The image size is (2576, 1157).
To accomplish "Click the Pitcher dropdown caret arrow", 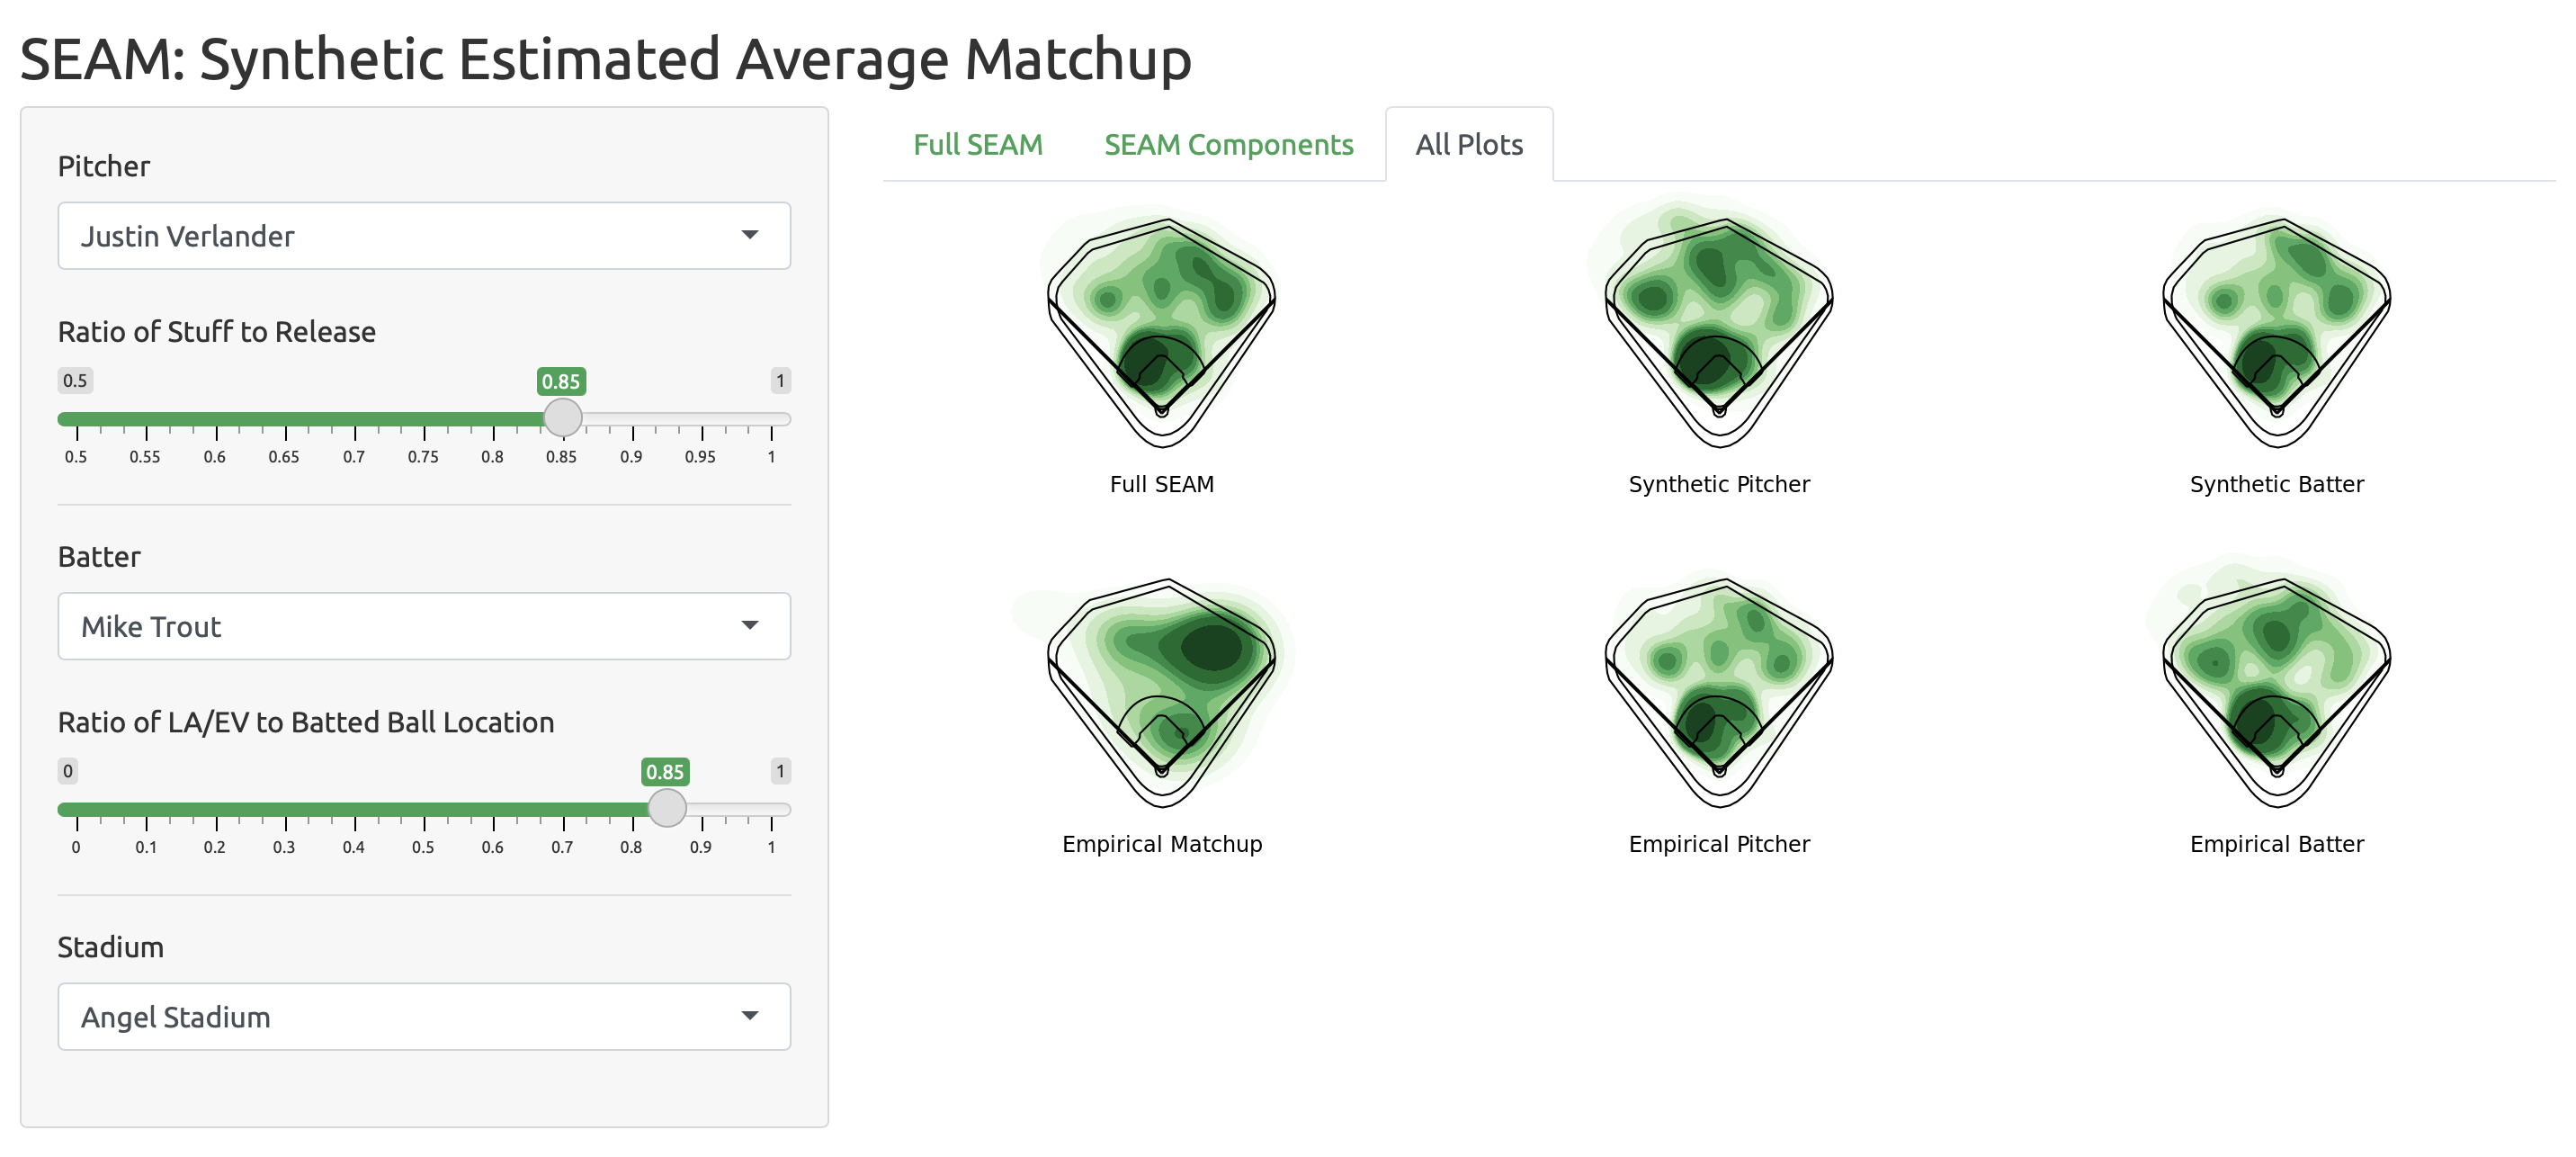I will (750, 235).
